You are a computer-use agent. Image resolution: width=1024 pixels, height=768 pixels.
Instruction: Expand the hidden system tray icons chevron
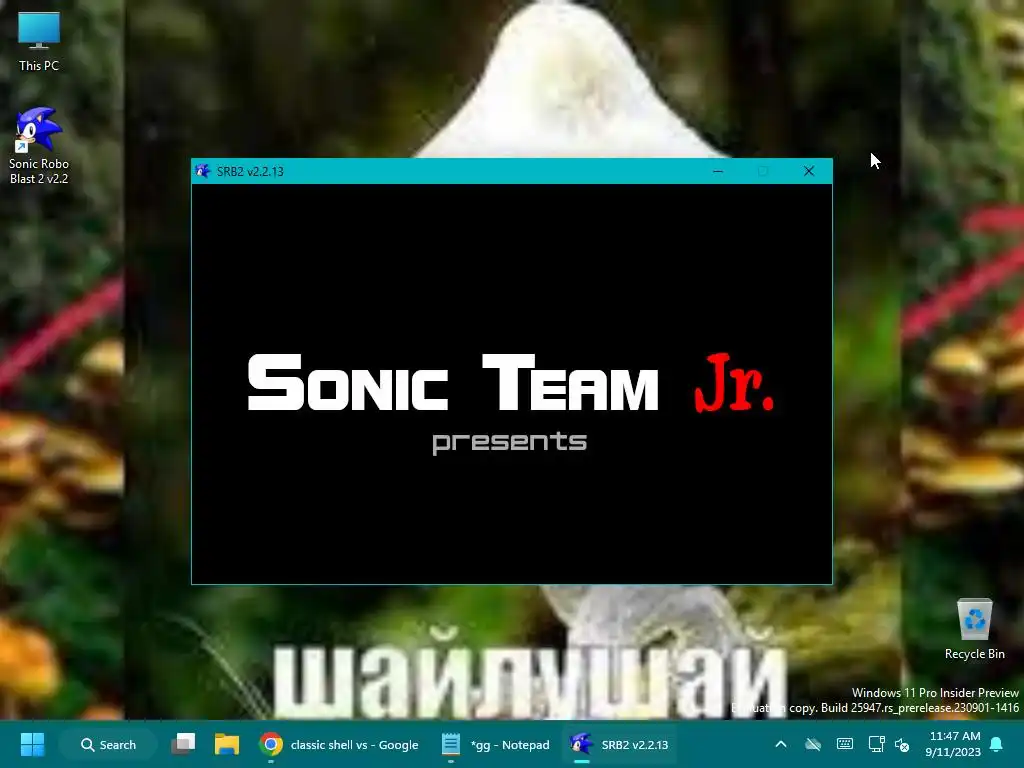[x=780, y=744]
